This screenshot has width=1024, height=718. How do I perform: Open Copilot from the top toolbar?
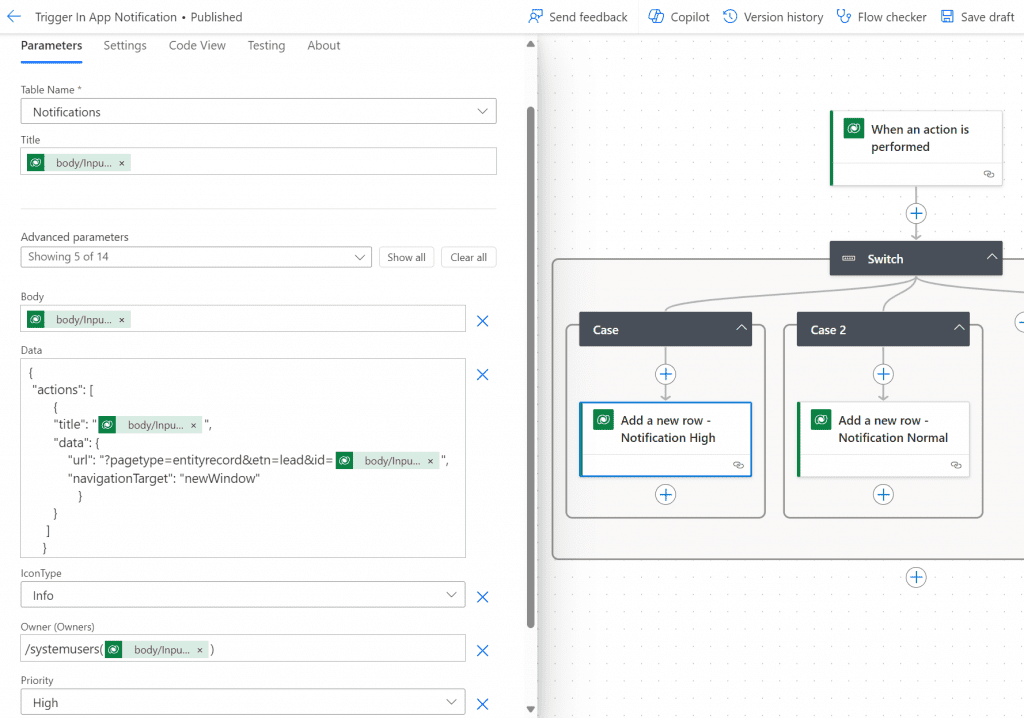pos(678,17)
